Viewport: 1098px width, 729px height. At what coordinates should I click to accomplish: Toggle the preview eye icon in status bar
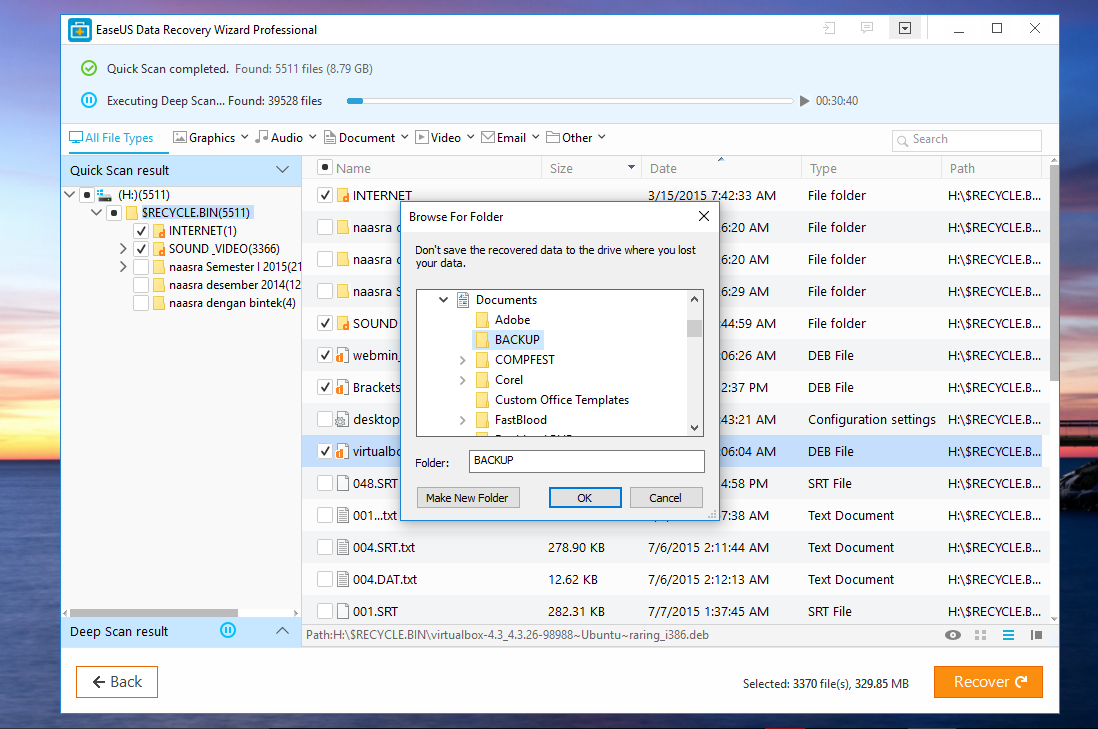(952, 635)
